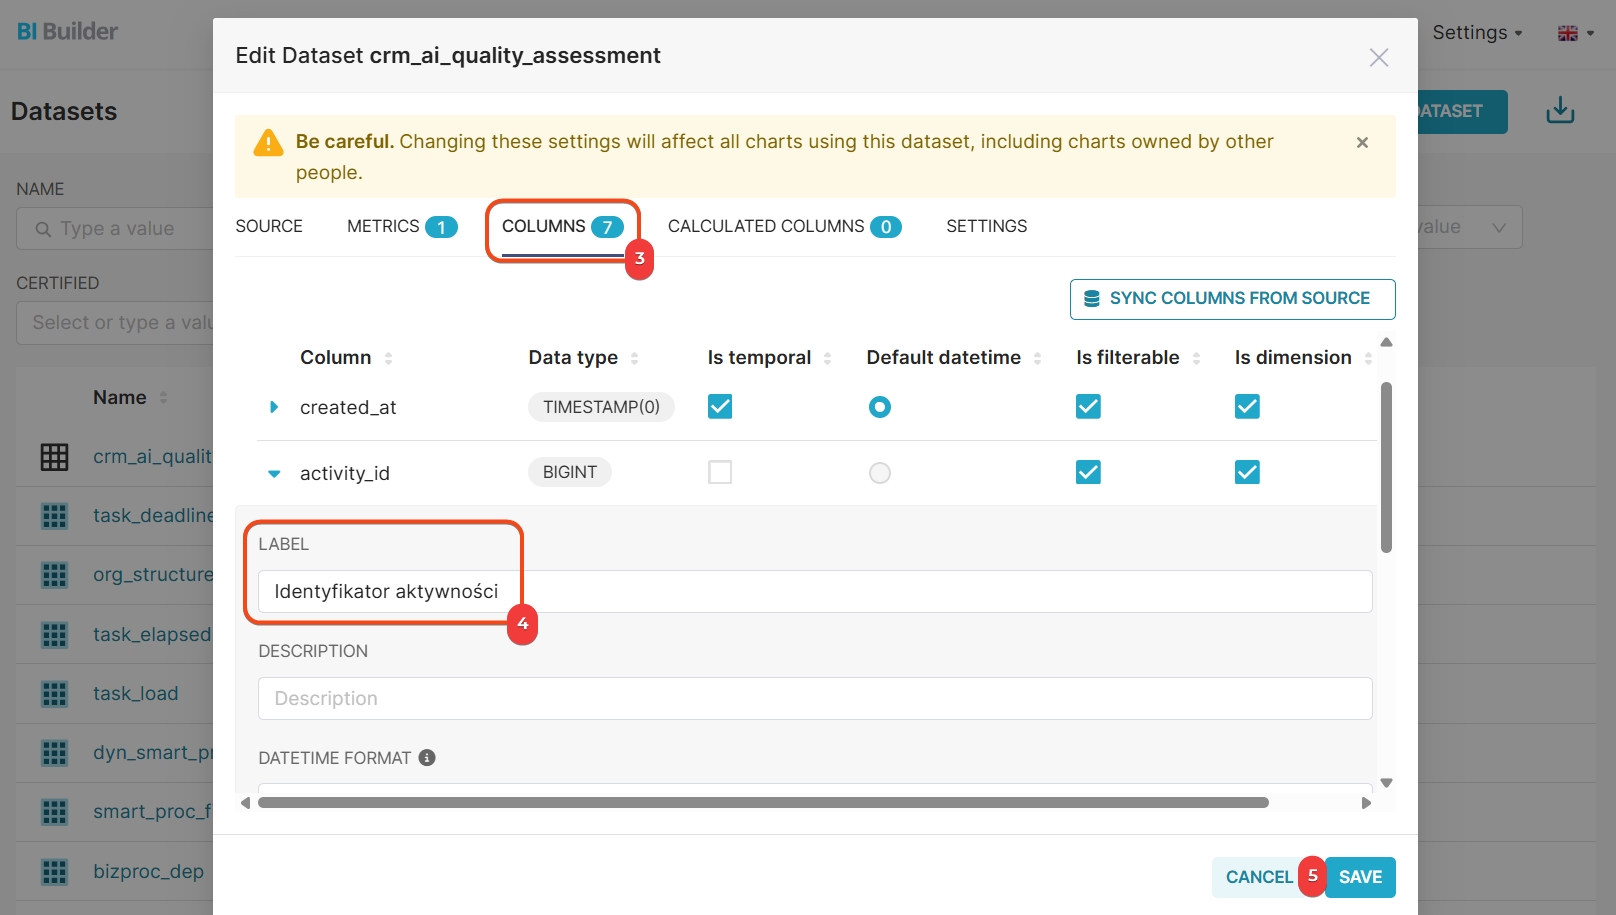This screenshot has height=915, width=1616.
Task: Click the download/import dataset icon
Action: point(1560,111)
